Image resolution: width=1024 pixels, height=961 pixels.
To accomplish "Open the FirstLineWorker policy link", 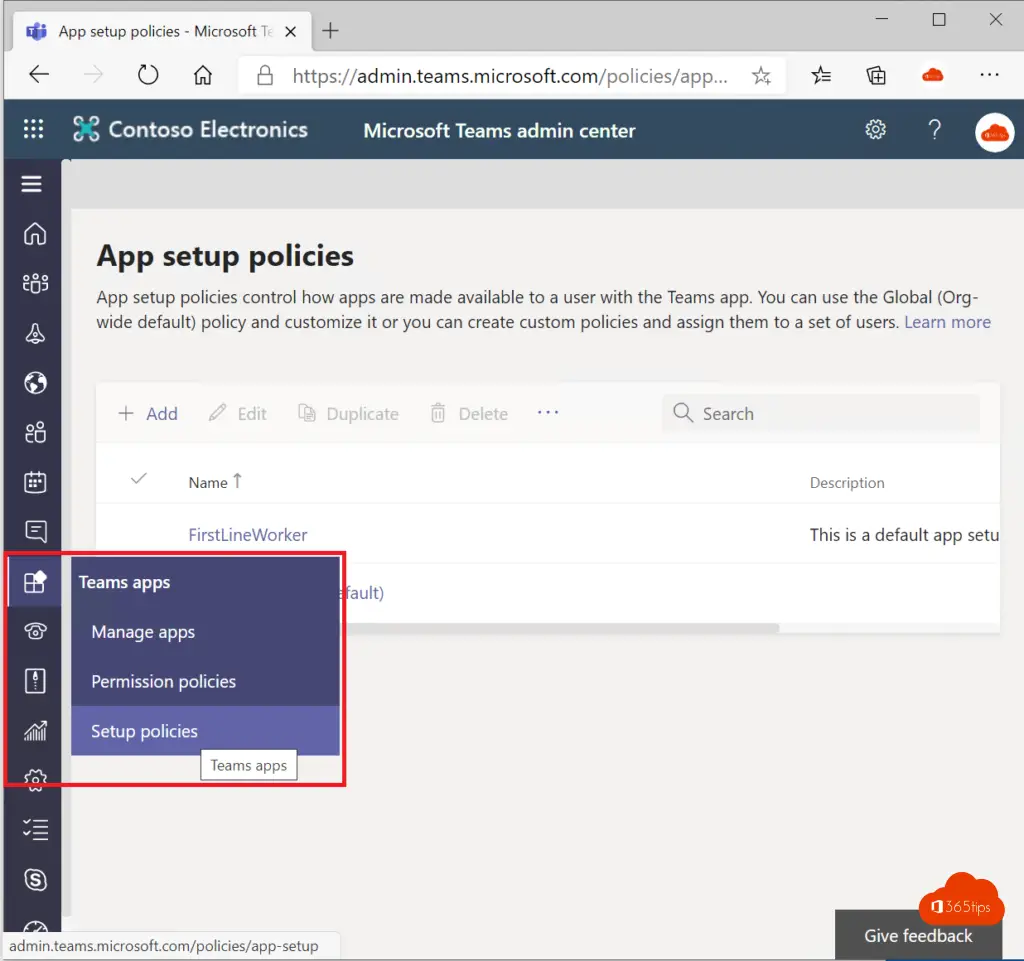I will (x=248, y=535).
